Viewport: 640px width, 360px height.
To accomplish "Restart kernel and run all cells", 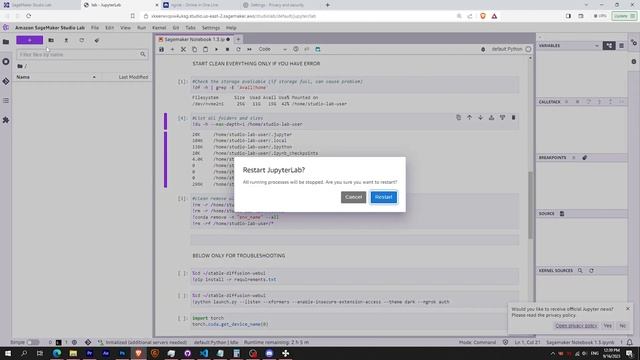I will coord(249,49).
